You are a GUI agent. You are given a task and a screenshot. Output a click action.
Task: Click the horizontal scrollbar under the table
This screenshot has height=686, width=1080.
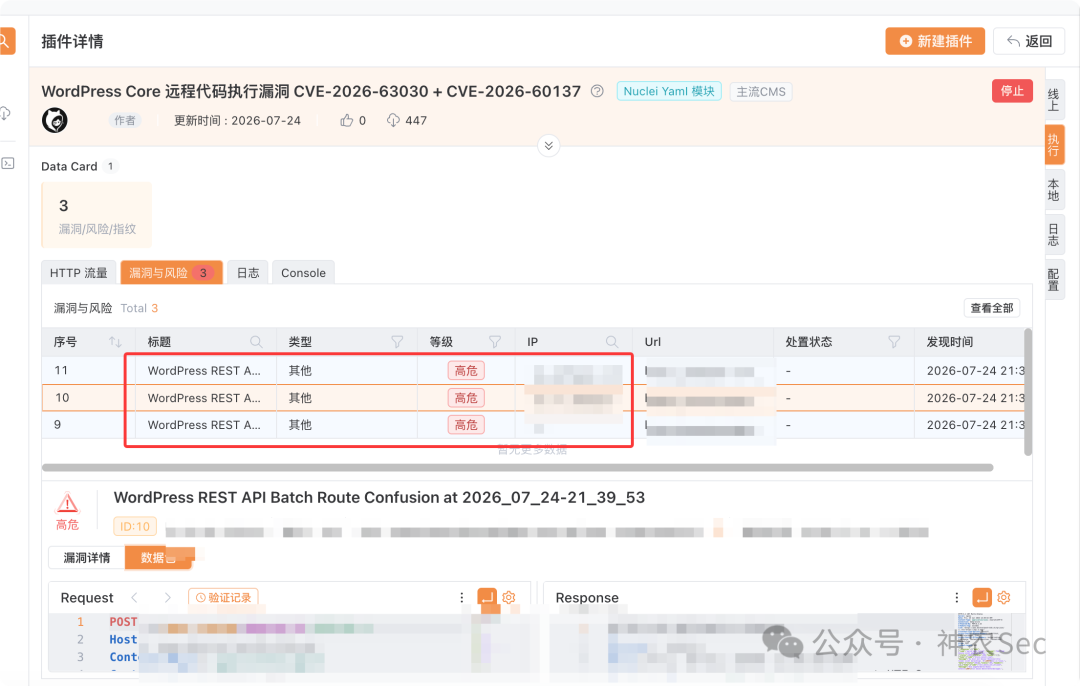click(x=517, y=468)
